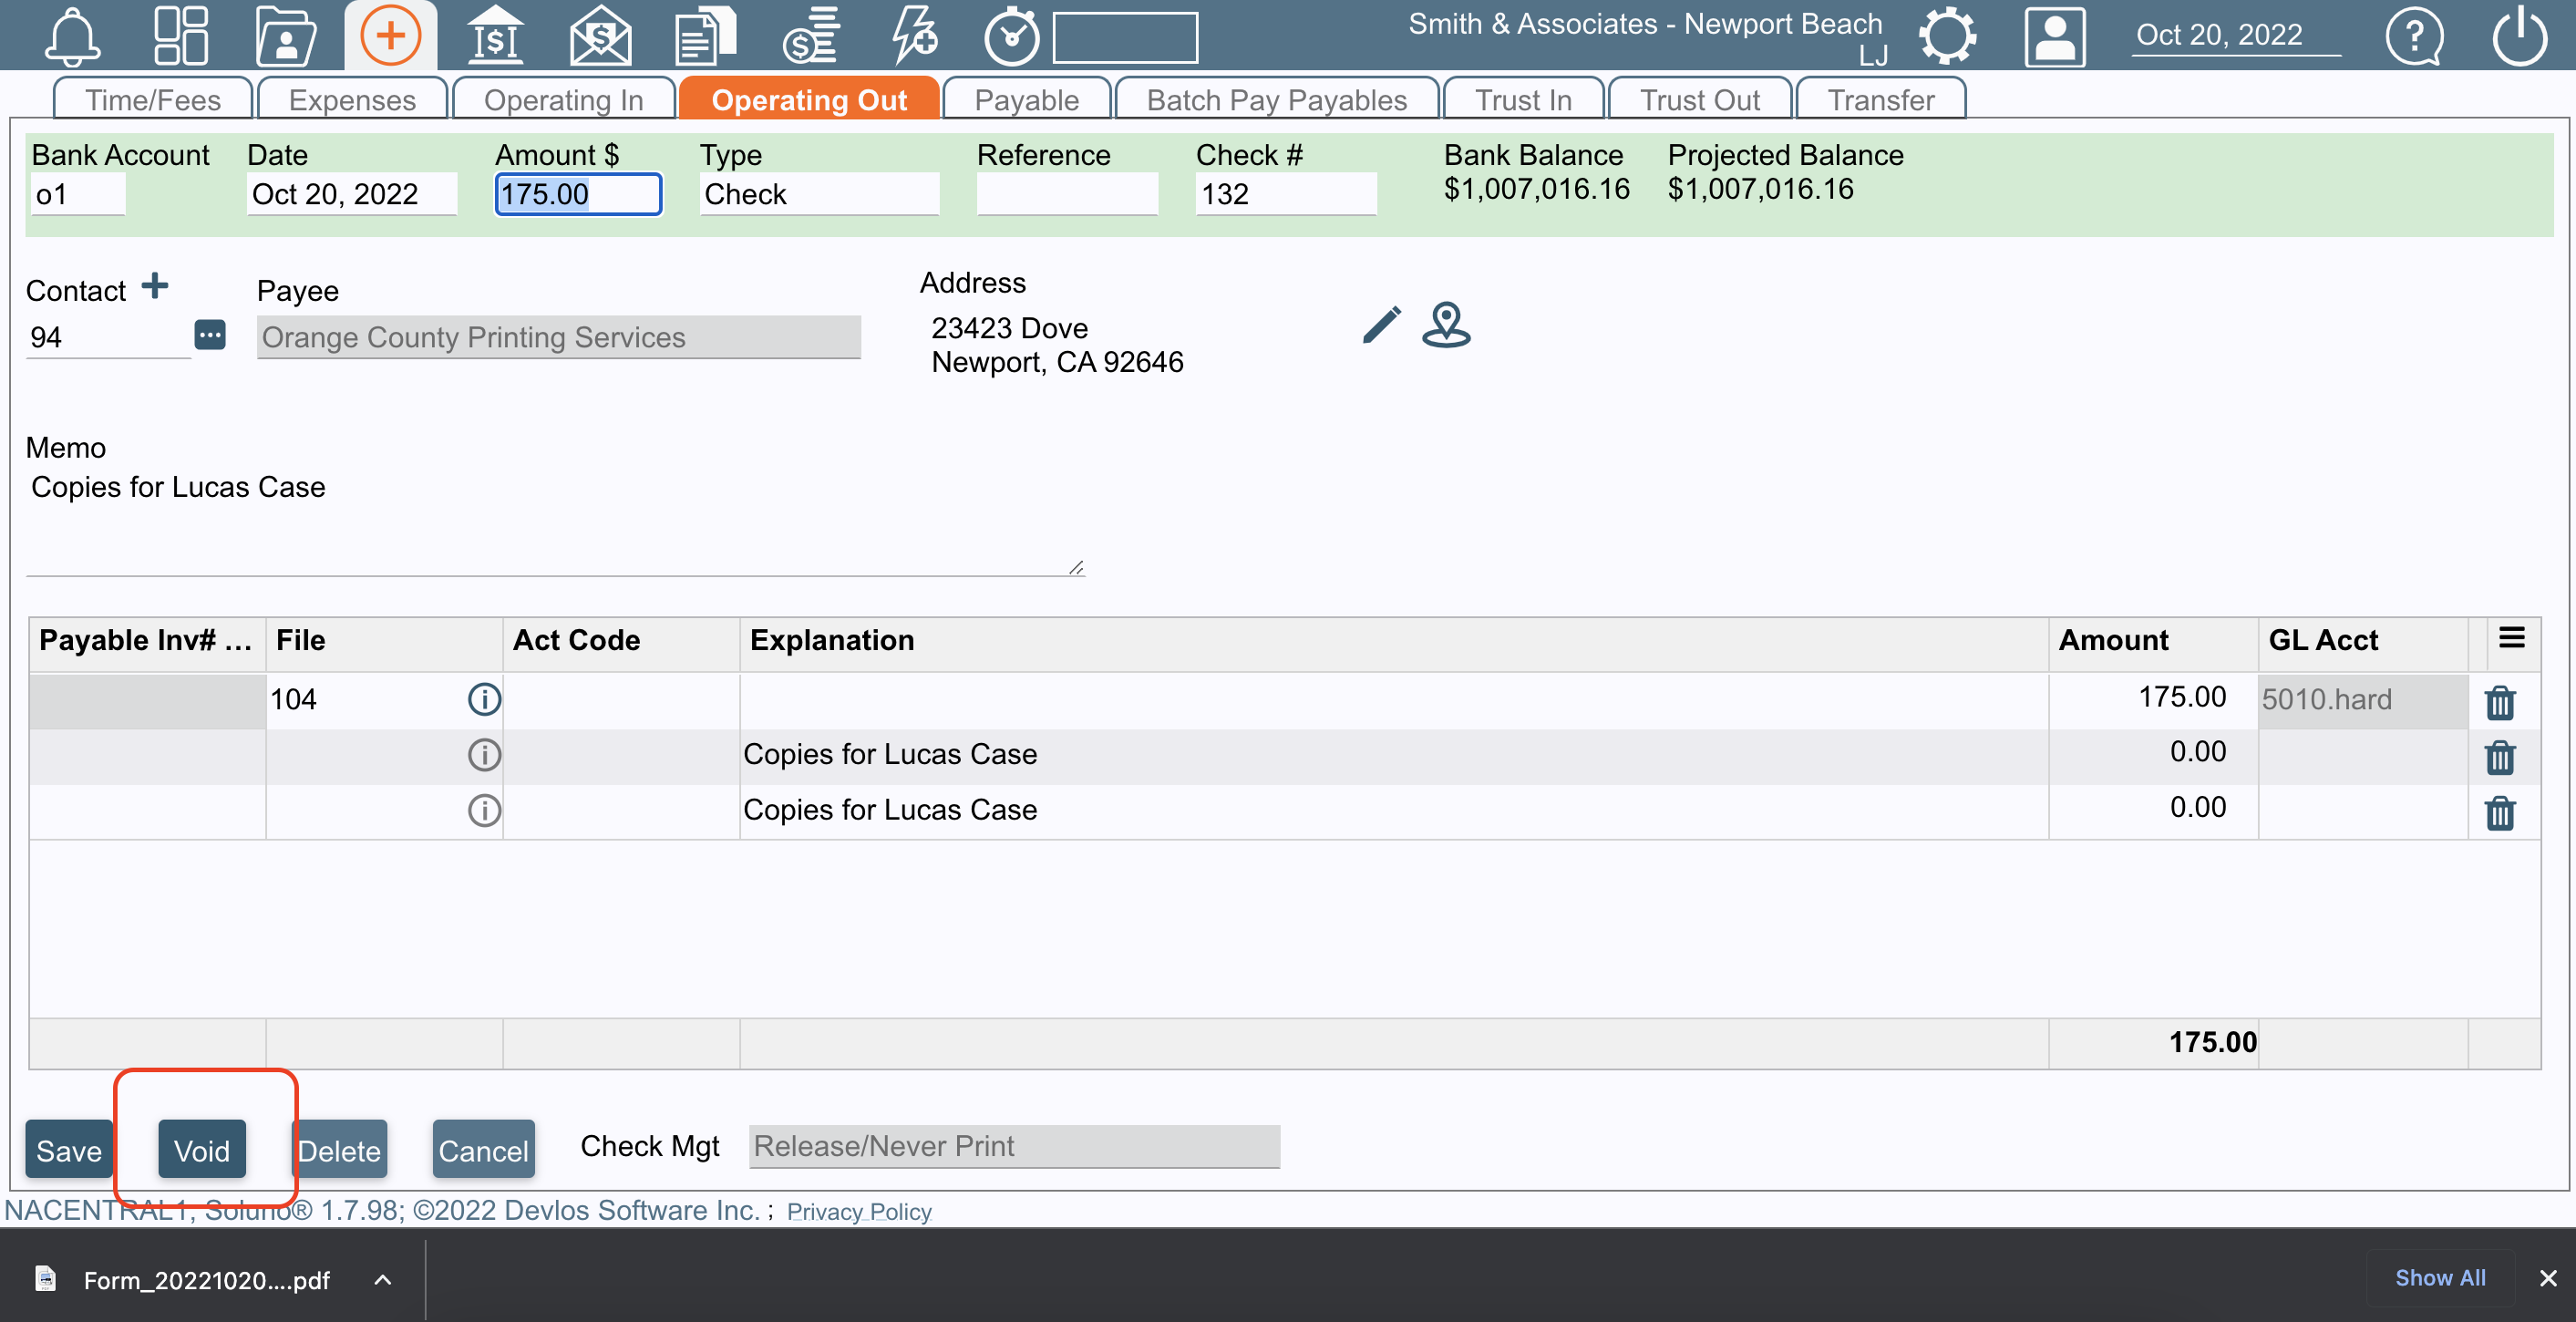2576x1322 pixels.
Task: Open the map pin location icon
Action: 1447,325
